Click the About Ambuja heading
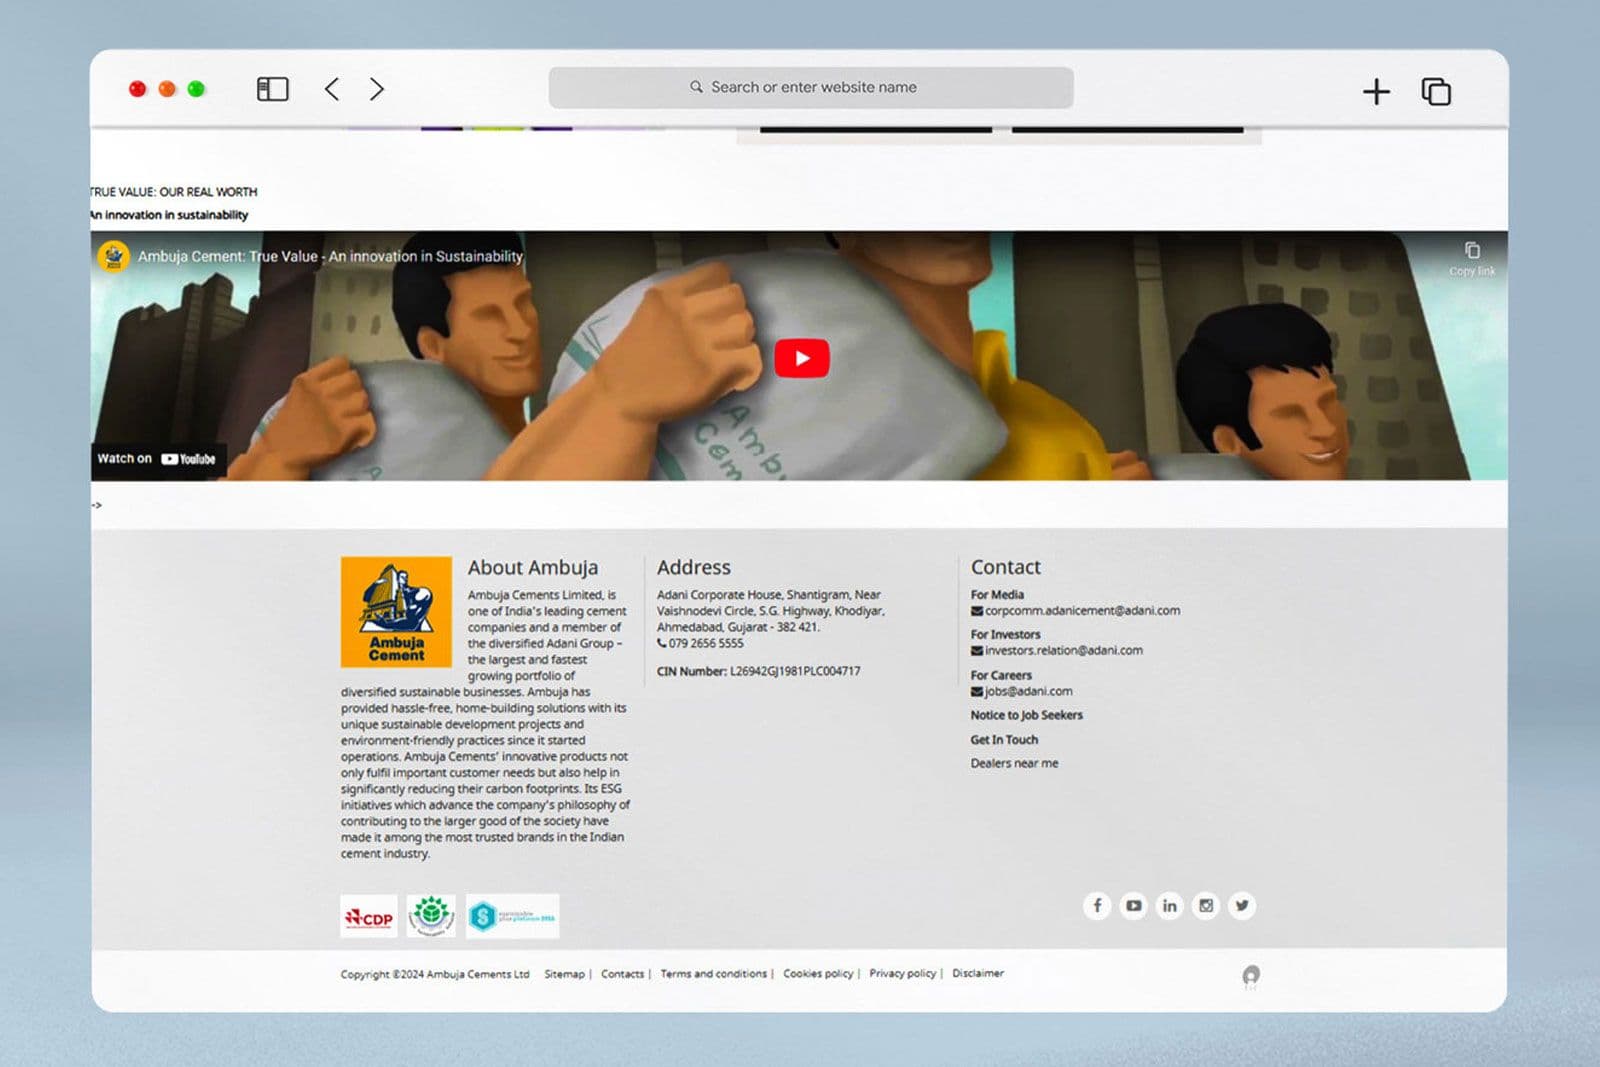The height and width of the screenshot is (1067, 1600). (533, 567)
